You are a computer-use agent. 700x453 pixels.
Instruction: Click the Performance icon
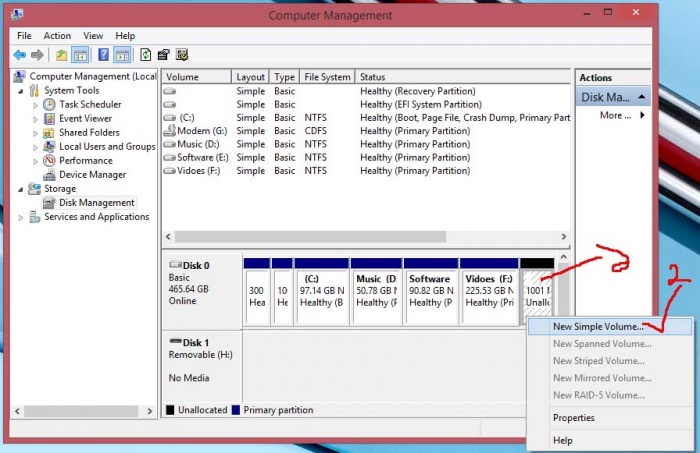point(49,161)
